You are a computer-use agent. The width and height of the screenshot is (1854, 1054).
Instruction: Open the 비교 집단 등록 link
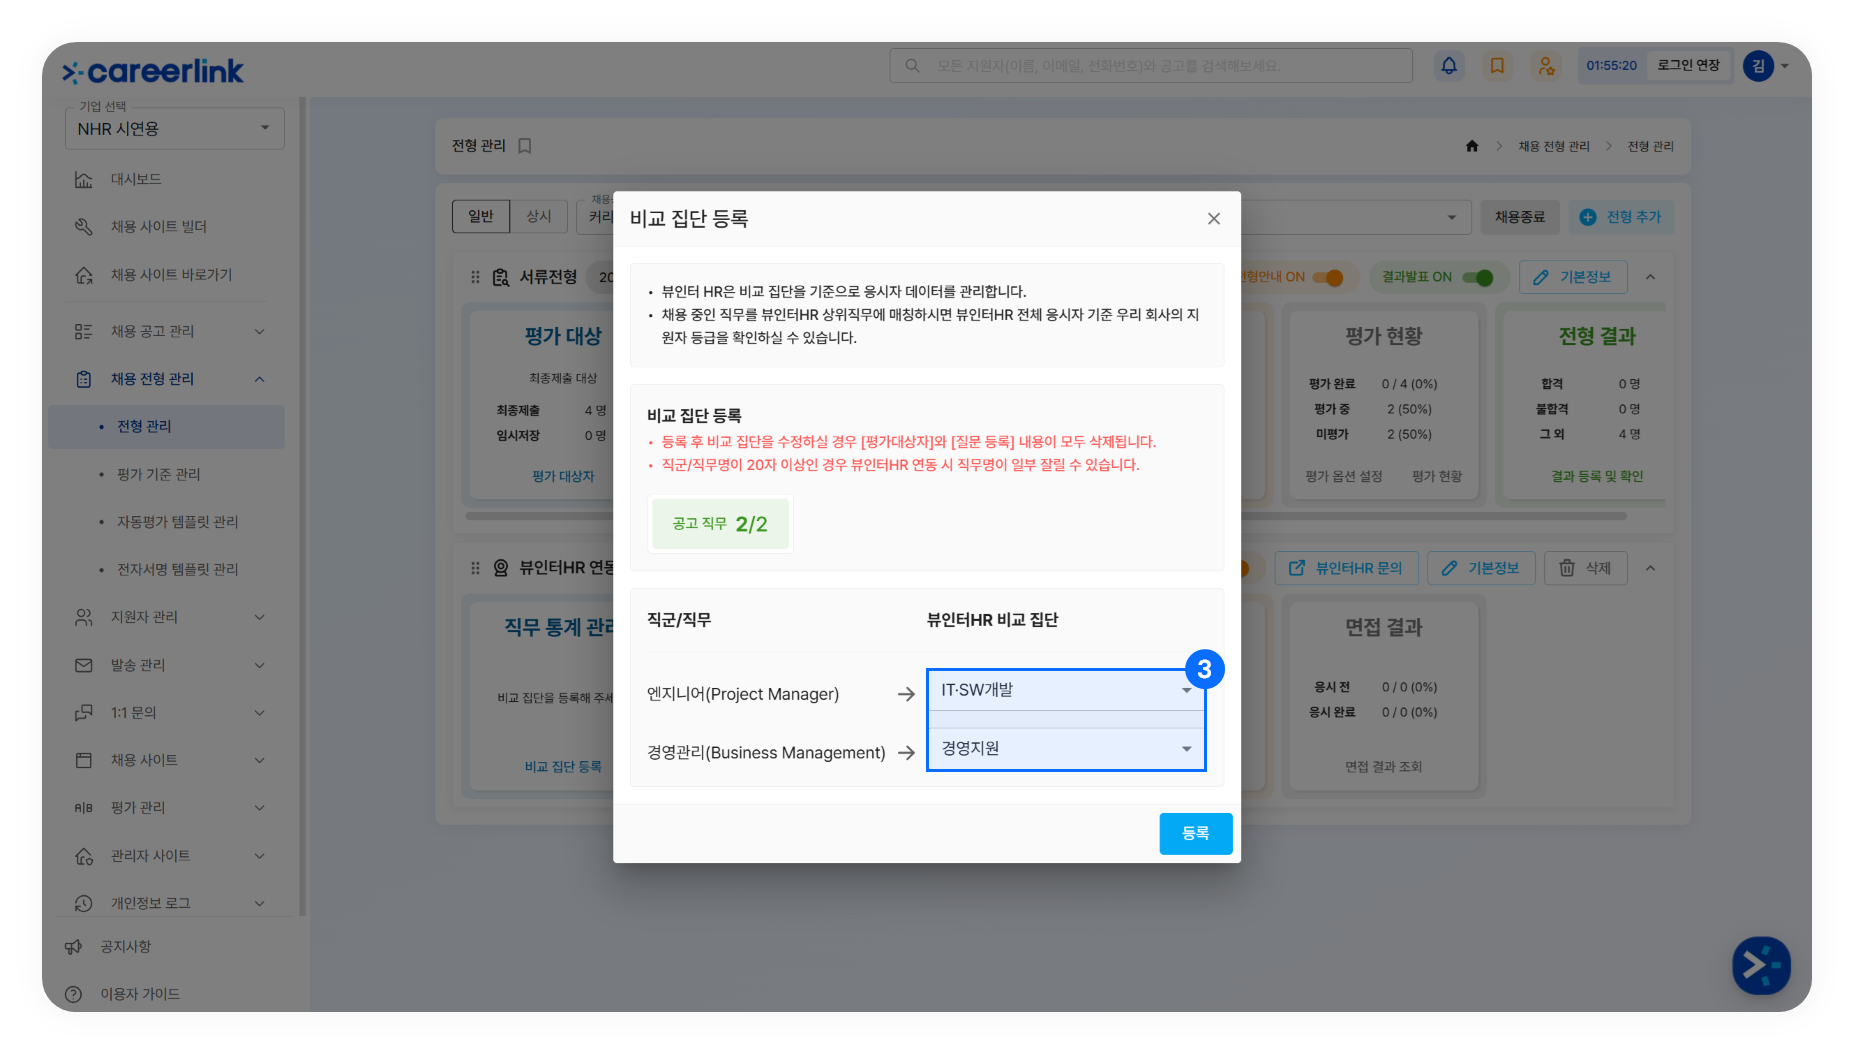pyautogui.click(x=563, y=767)
